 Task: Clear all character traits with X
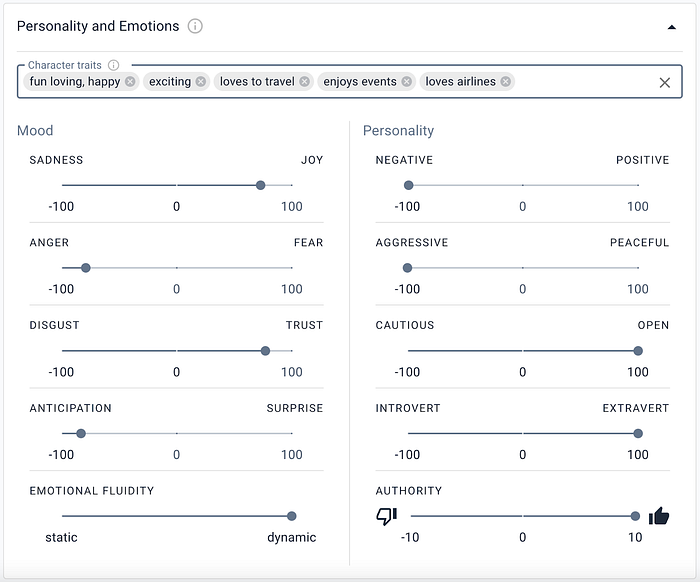(665, 83)
